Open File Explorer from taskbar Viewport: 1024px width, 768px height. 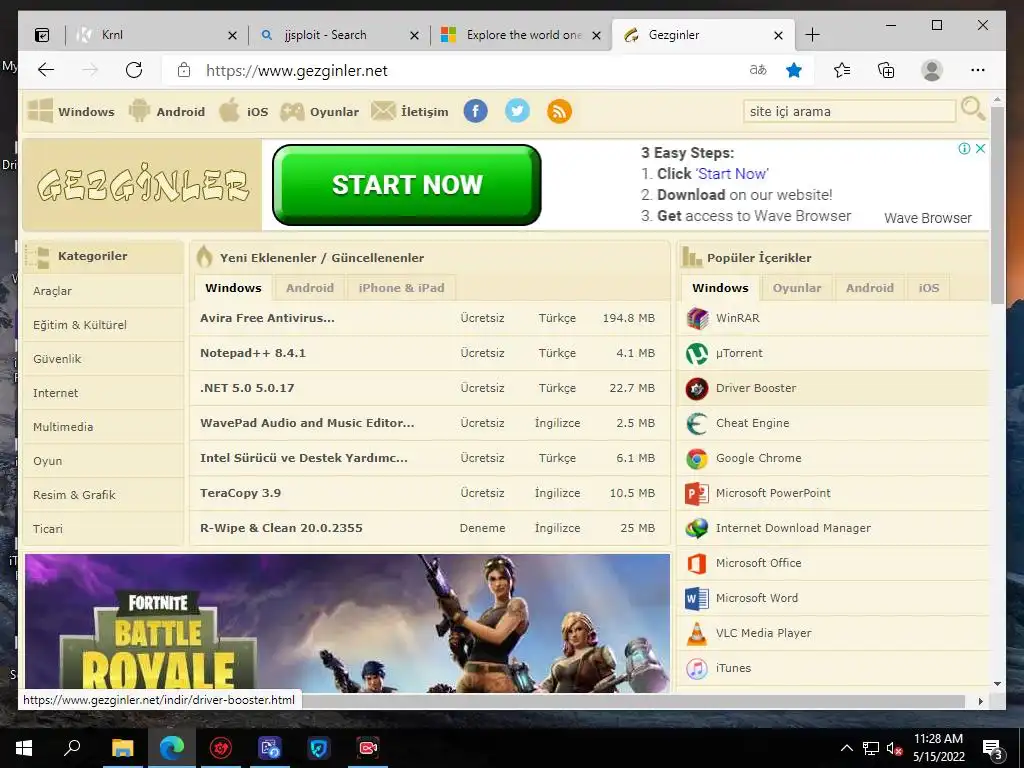(122, 748)
